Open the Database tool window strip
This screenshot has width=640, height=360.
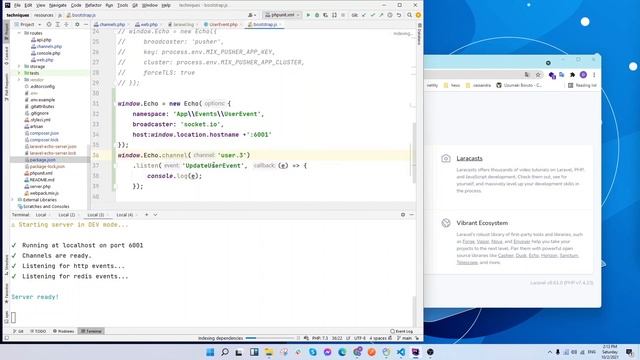click(x=420, y=35)
